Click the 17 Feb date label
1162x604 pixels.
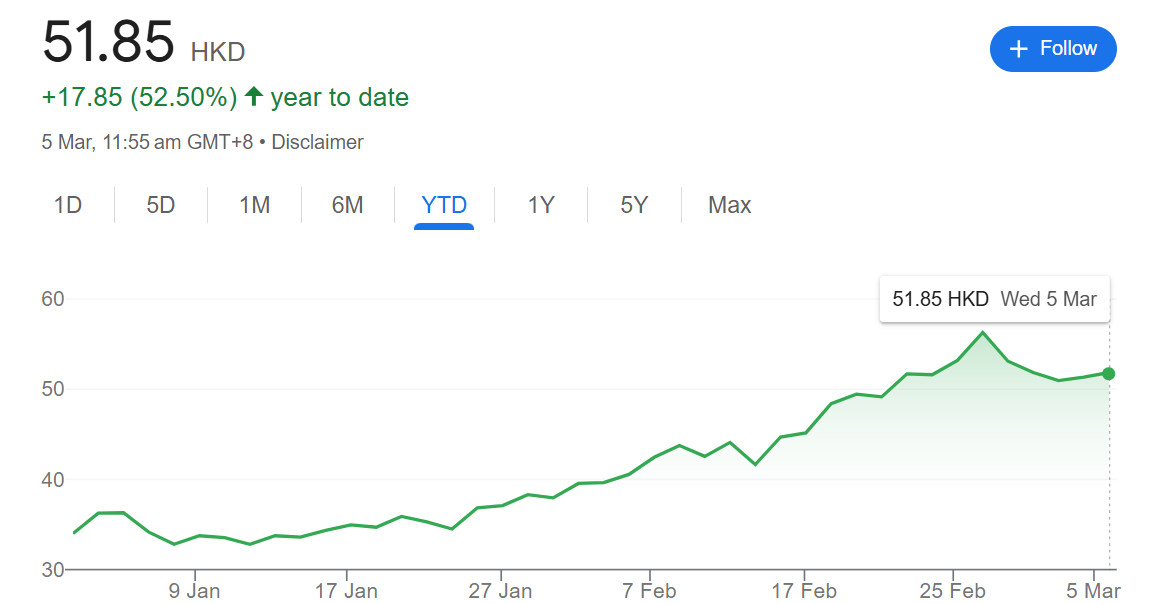[x=804, y=590]
